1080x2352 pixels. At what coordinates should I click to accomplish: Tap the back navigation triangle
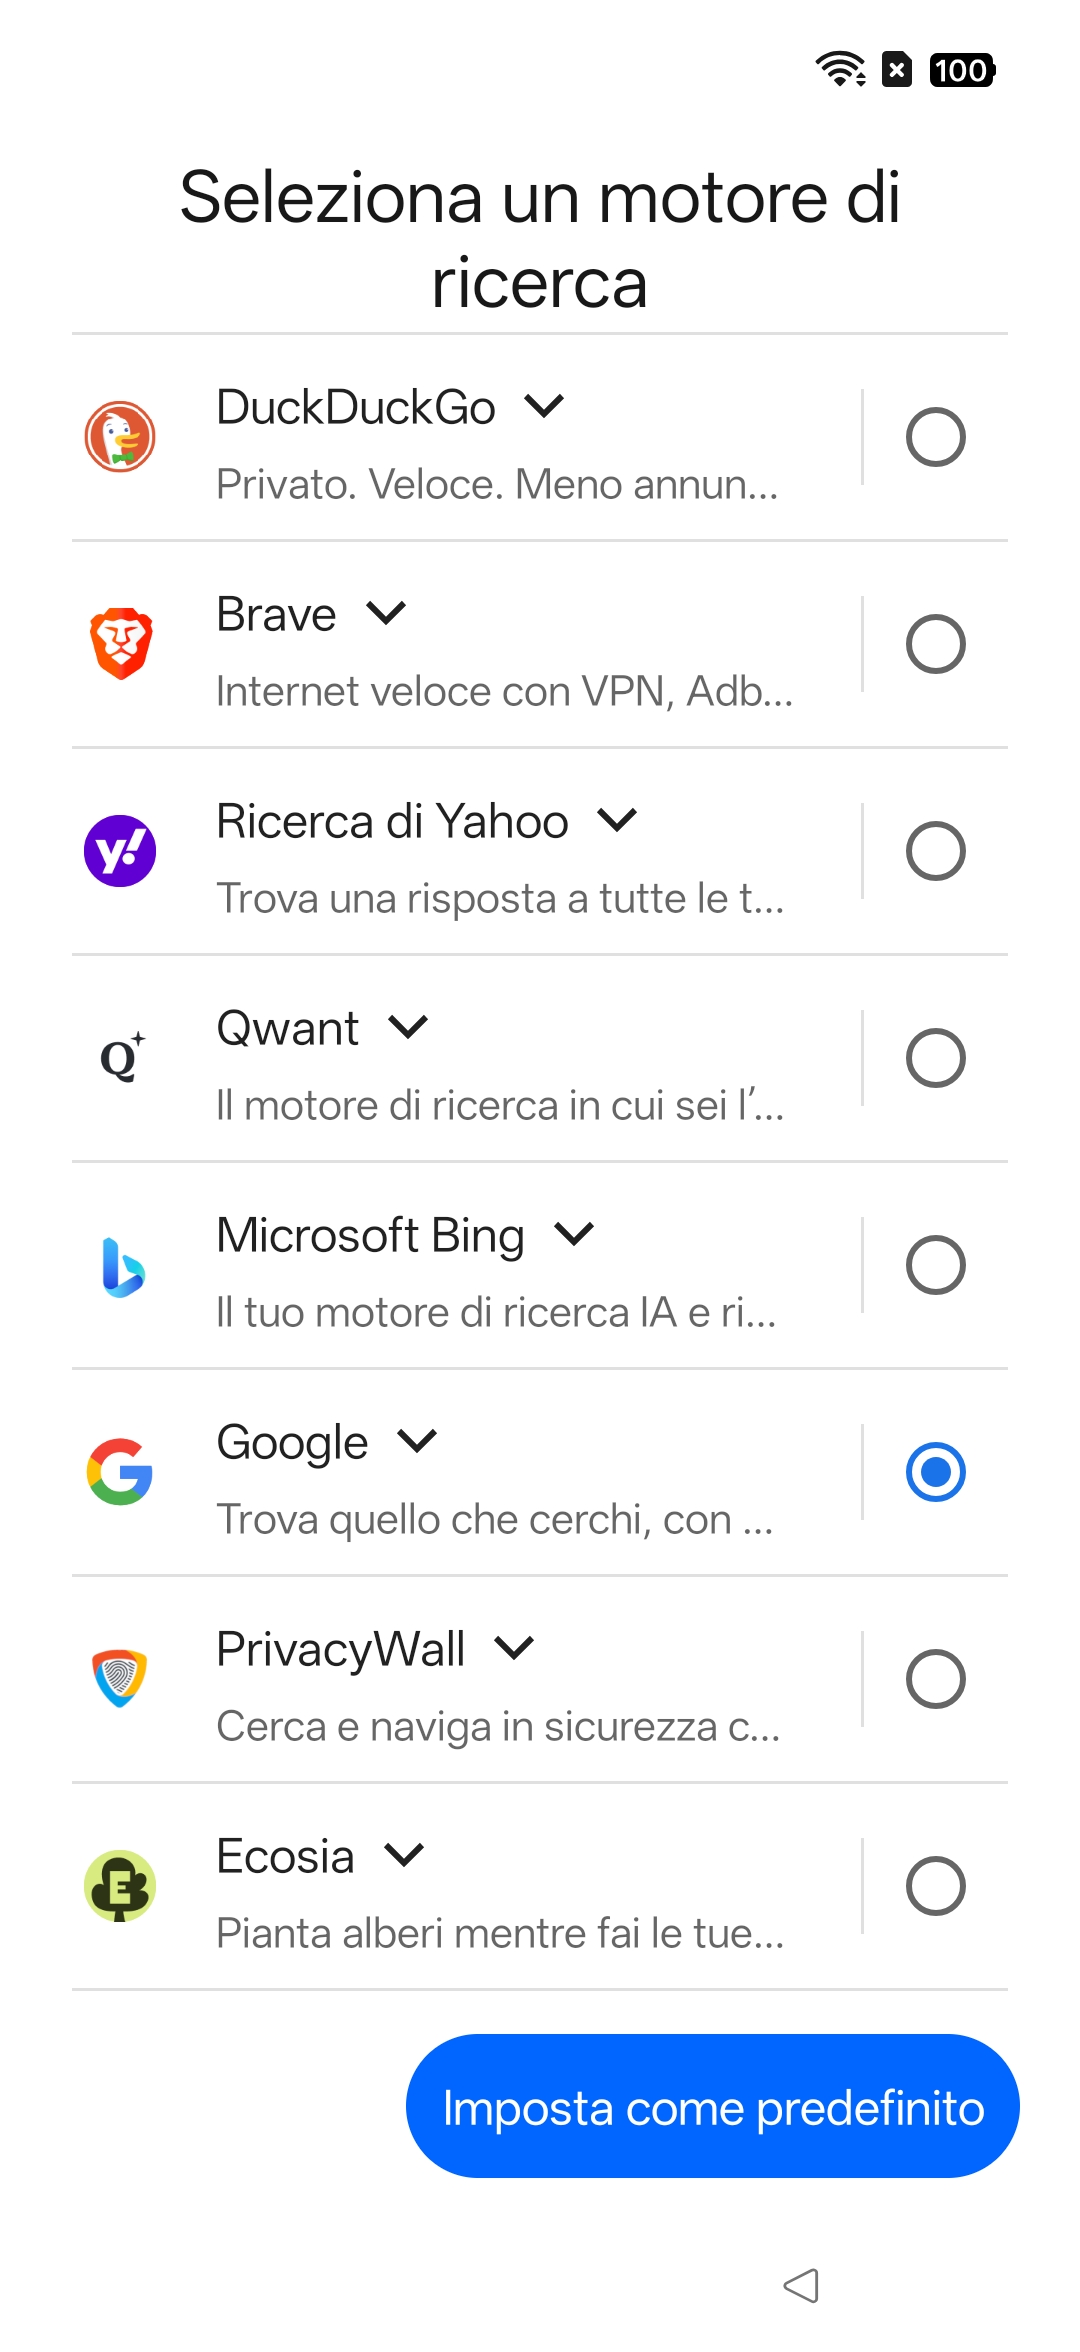801,2285
